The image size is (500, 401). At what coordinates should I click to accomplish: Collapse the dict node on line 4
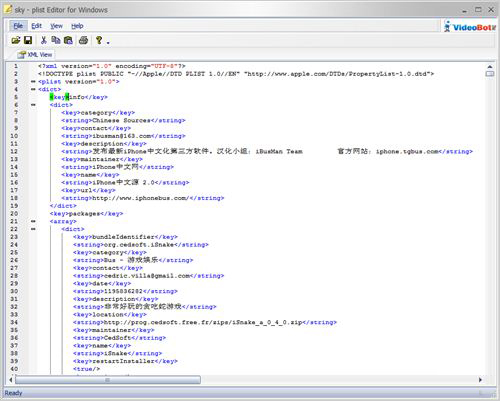point(33,89)
